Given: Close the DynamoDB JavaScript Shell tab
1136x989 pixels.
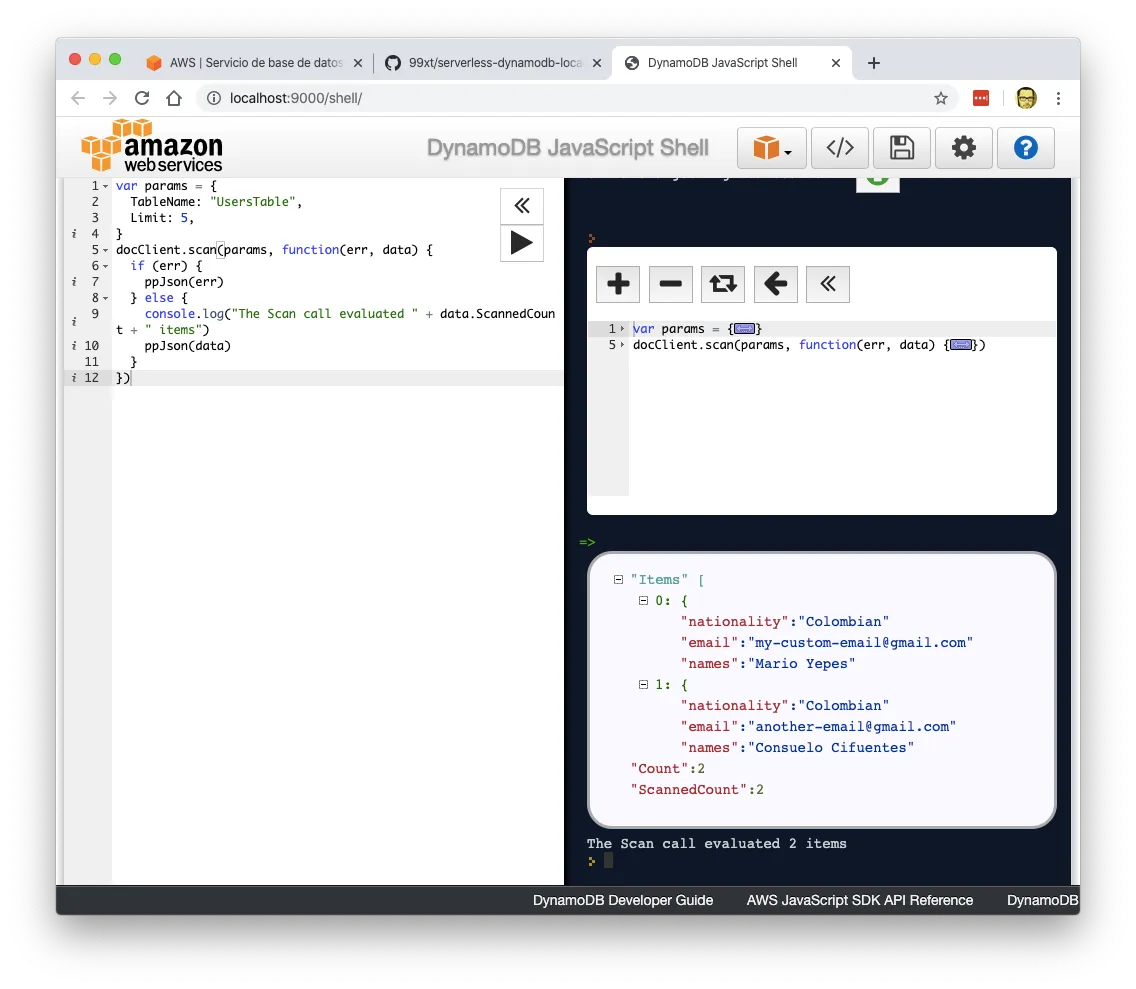Looking at the screenshot, I should [x=835, y=63].
